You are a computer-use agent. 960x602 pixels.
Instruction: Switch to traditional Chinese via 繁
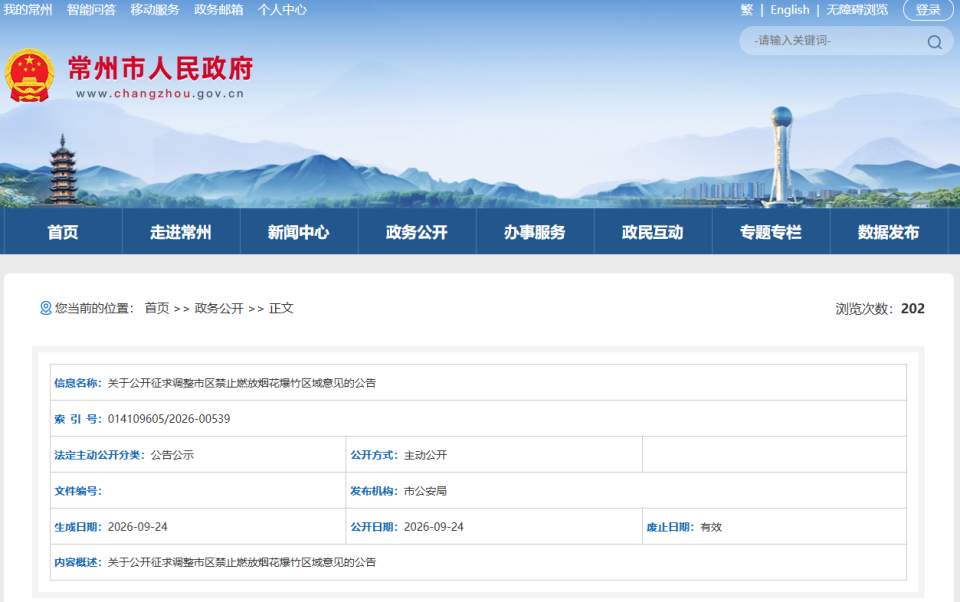[746, 10]
